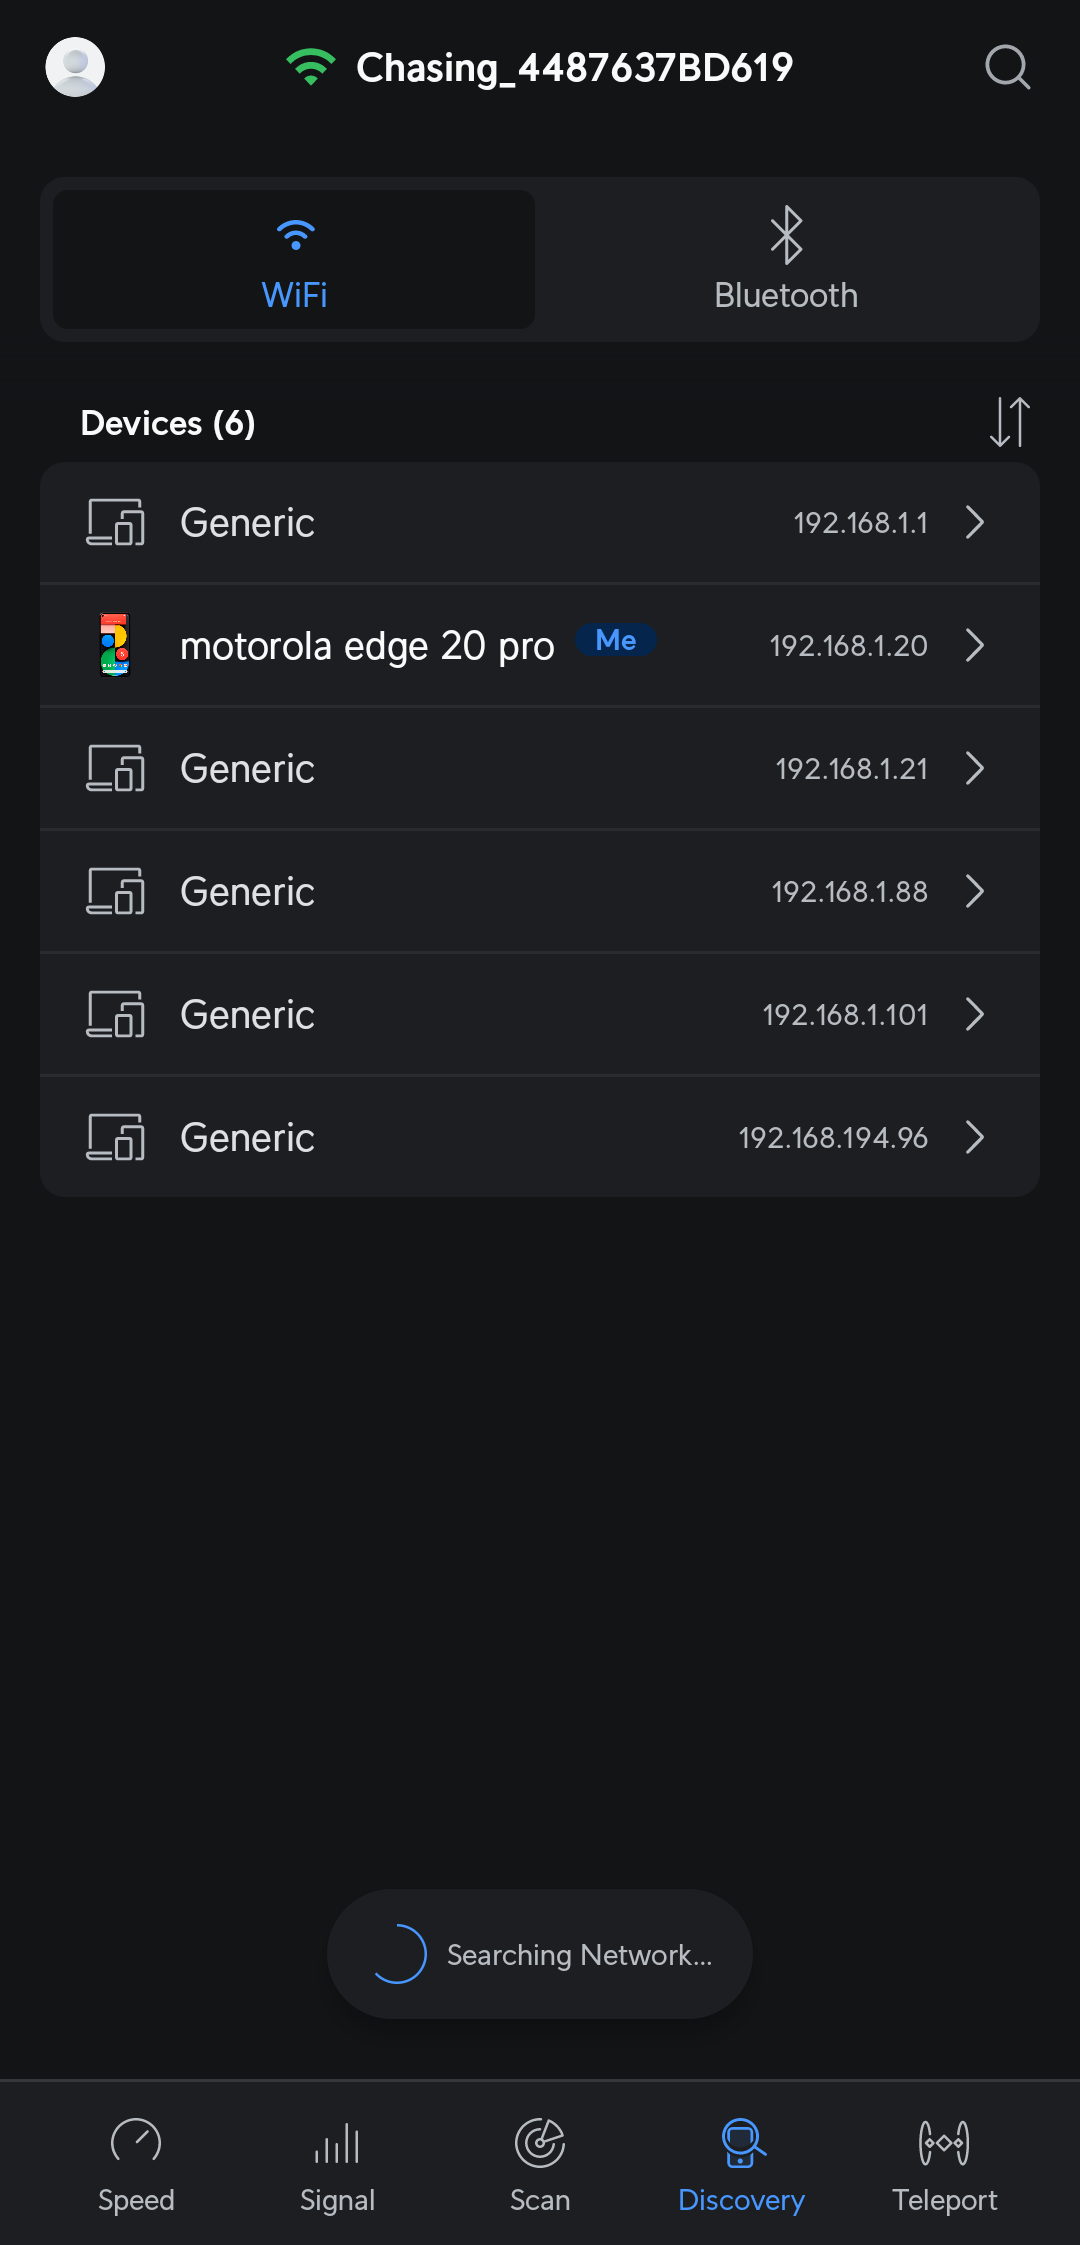Open the Scan radar tab
Image resolution: width=1080 pixels, height=2245 pixels.
coord(540,2165)
